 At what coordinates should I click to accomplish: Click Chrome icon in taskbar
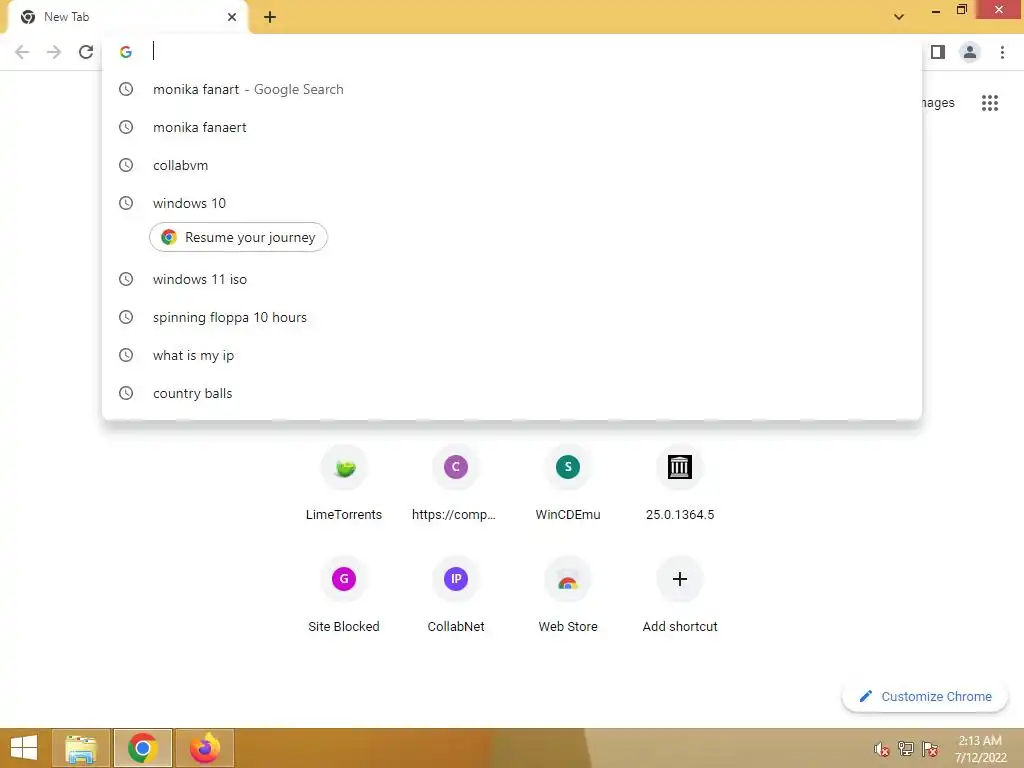click(142, 748)
